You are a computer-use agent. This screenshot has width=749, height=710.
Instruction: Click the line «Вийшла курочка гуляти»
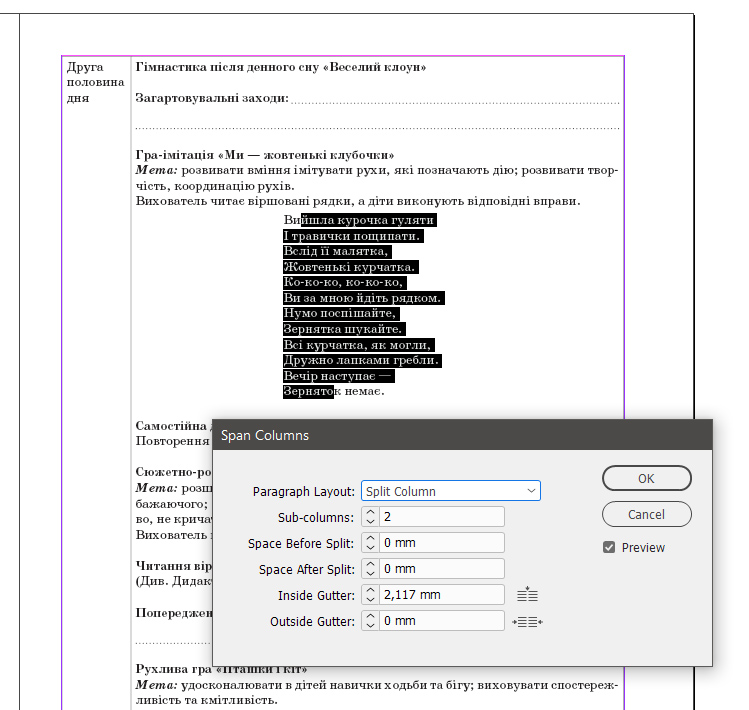359,220
